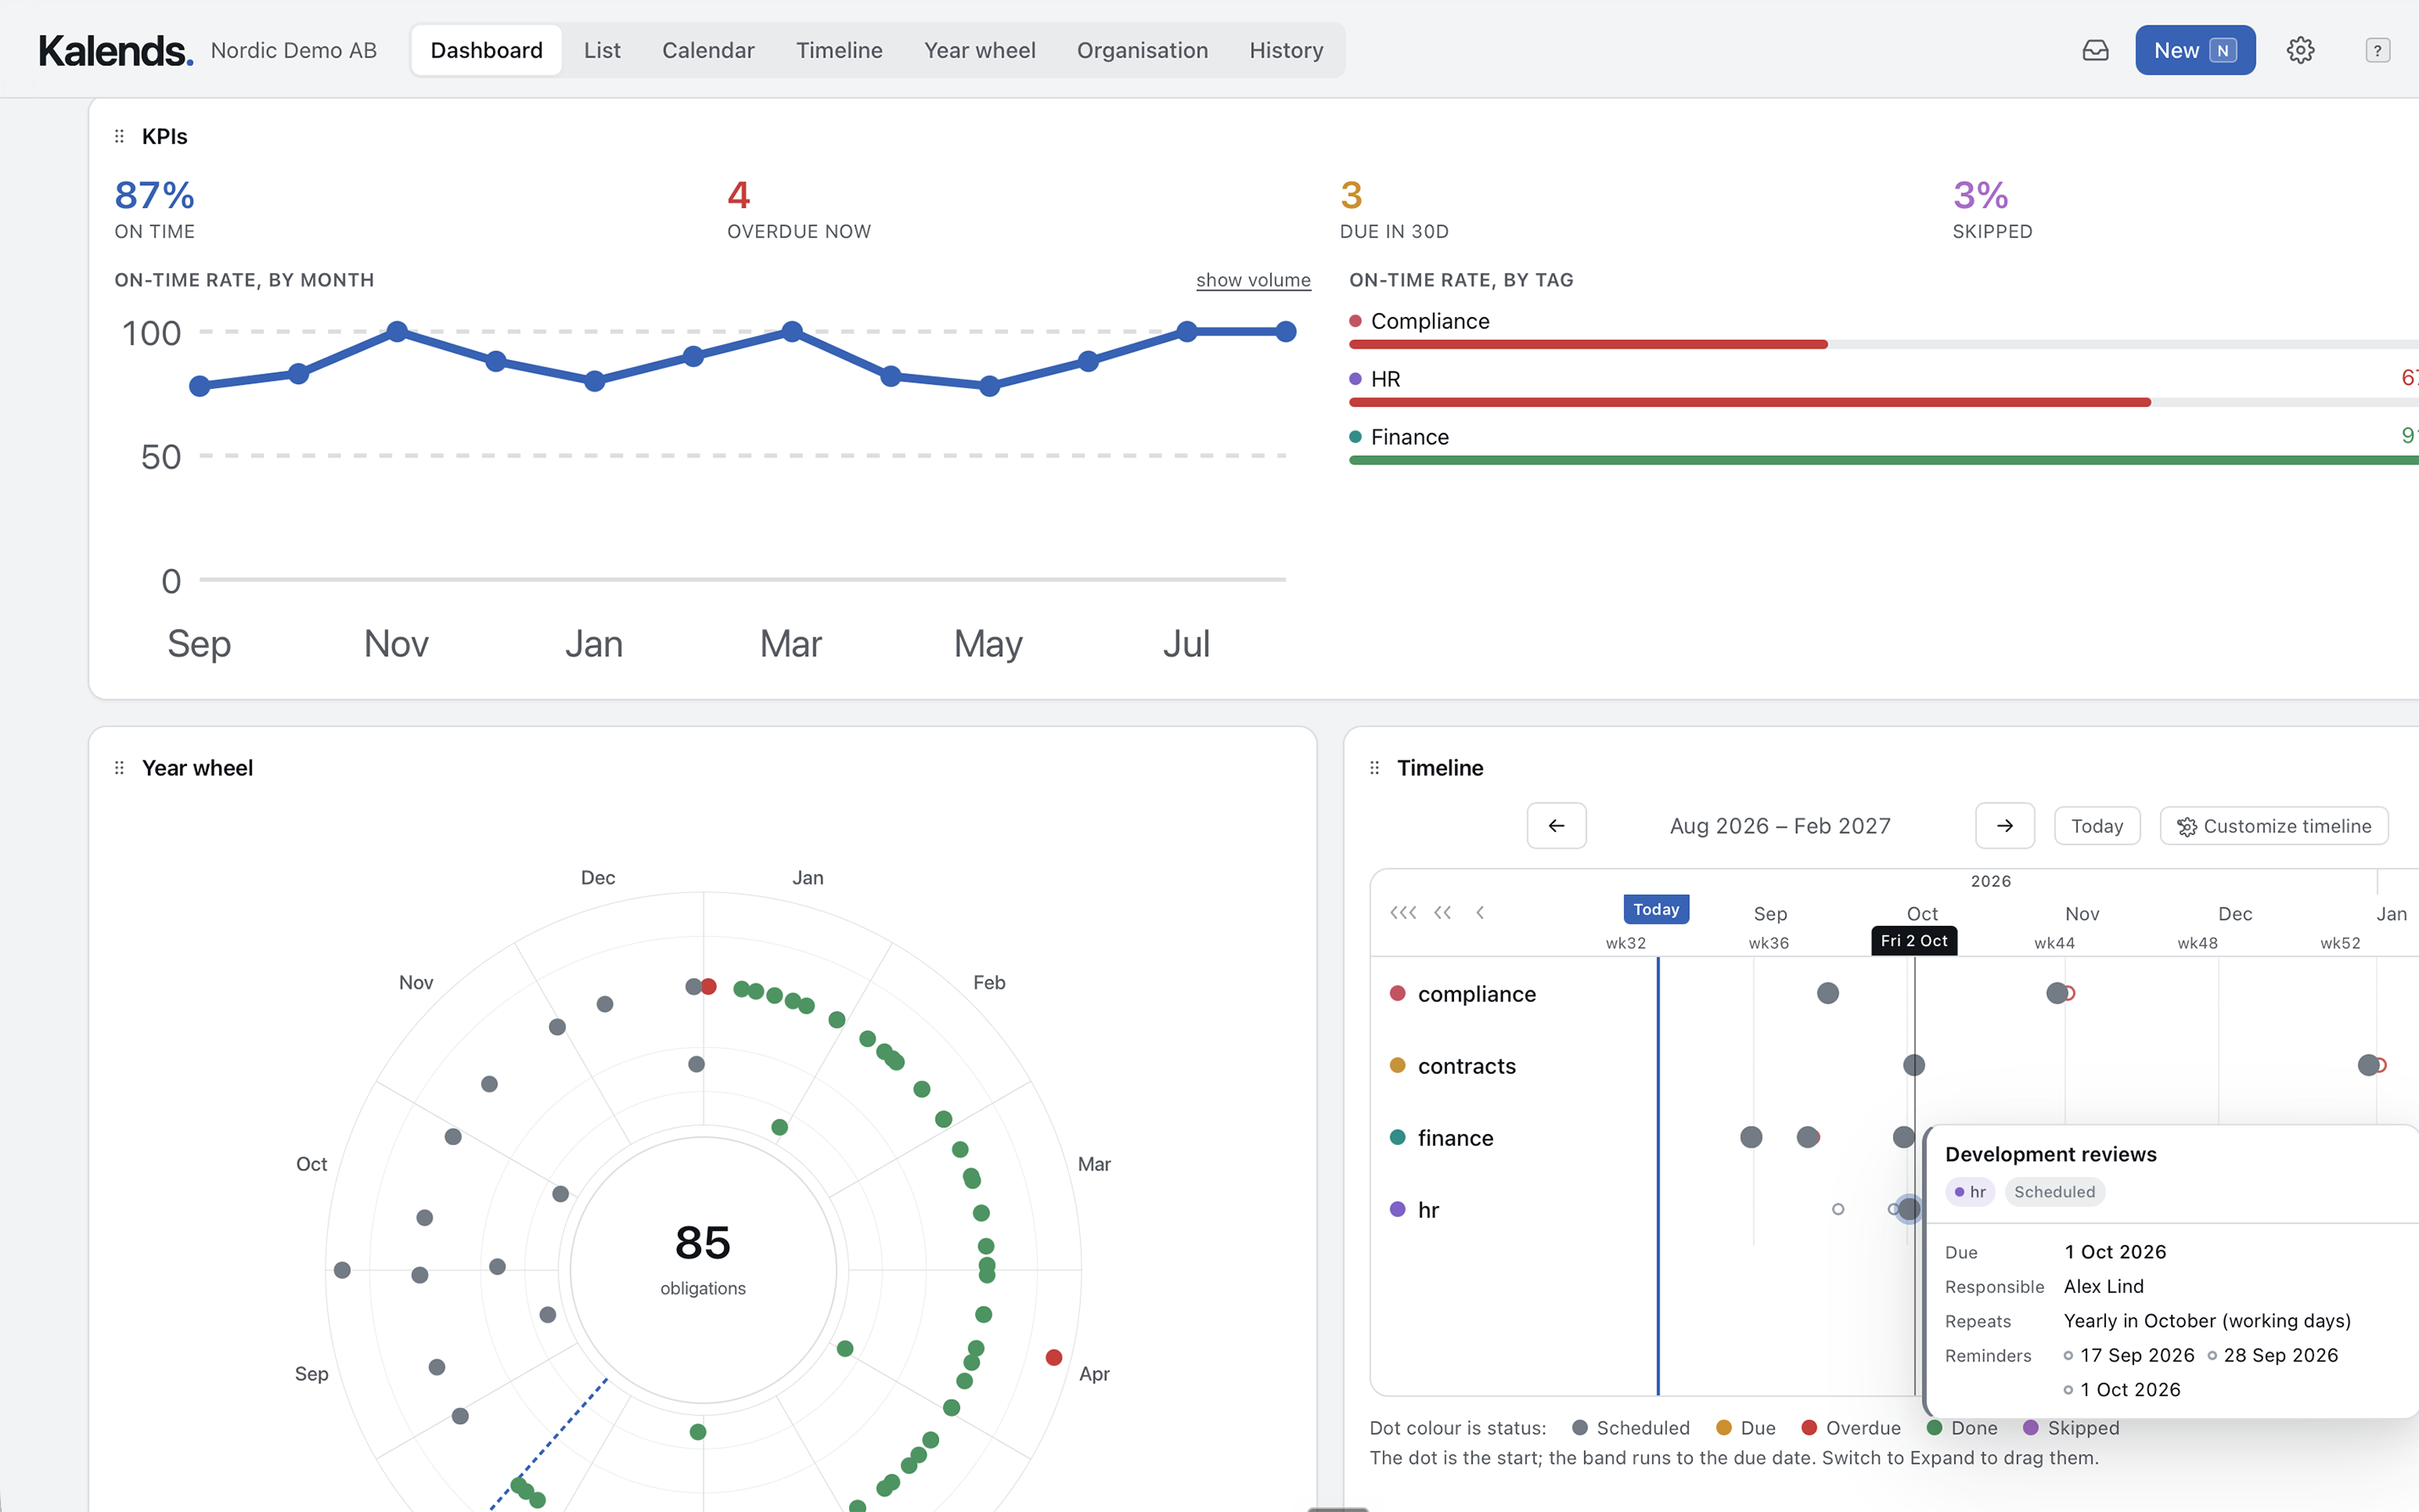The image size is (2419, 1512).
Task: Click the Scheduled status badge in popup
Action: 2055,1192
